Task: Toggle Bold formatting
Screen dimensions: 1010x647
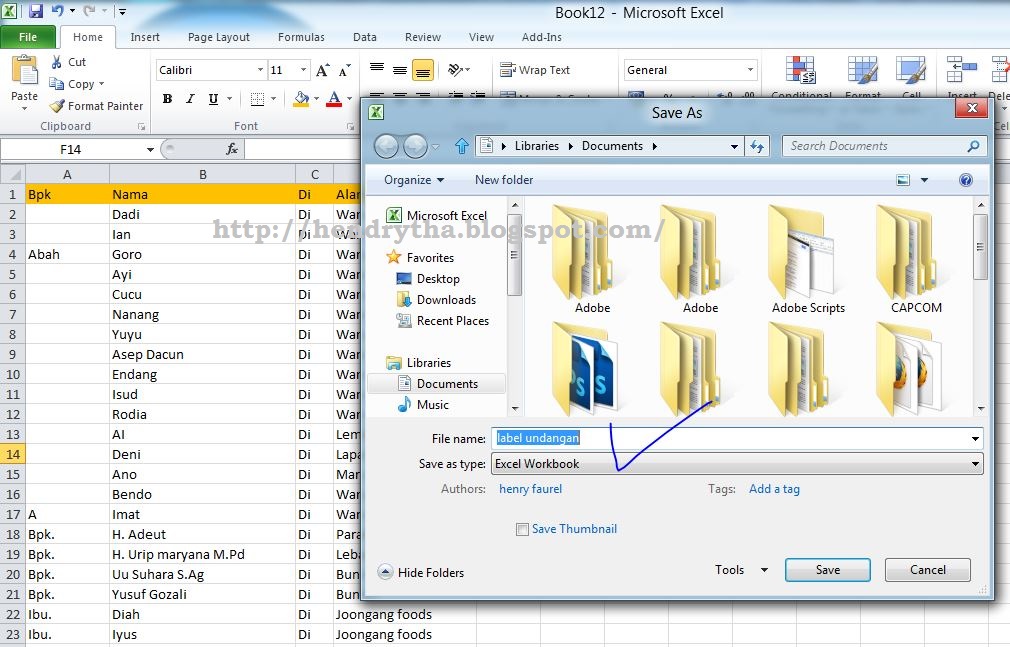Action: (167, 99)
